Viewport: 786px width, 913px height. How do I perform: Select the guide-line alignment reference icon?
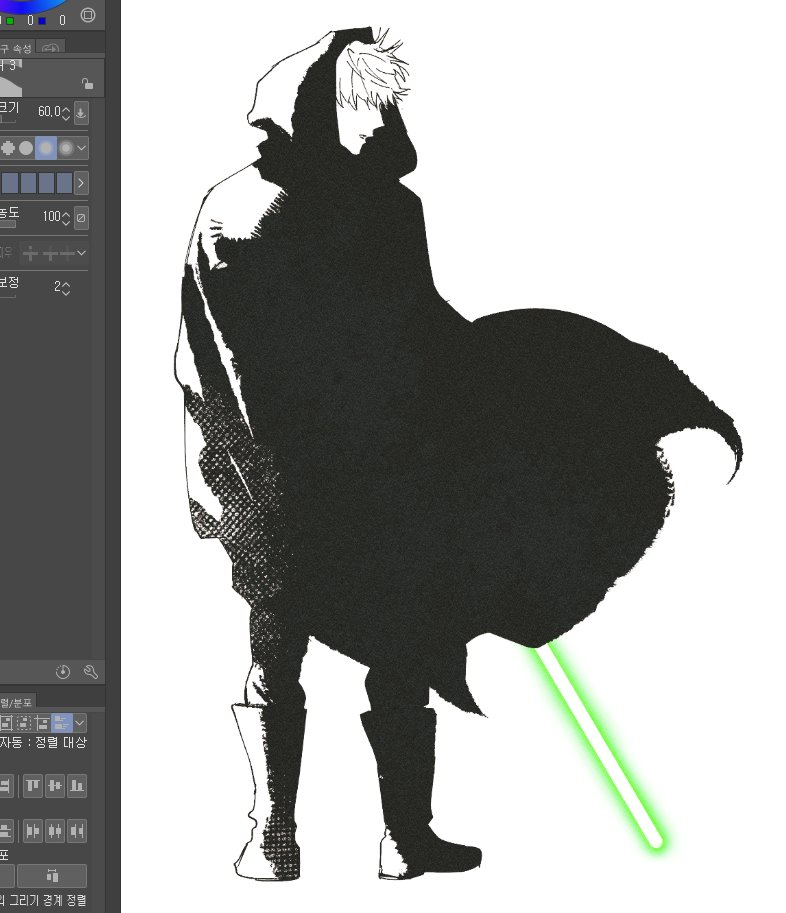click(x=43, y=723)
